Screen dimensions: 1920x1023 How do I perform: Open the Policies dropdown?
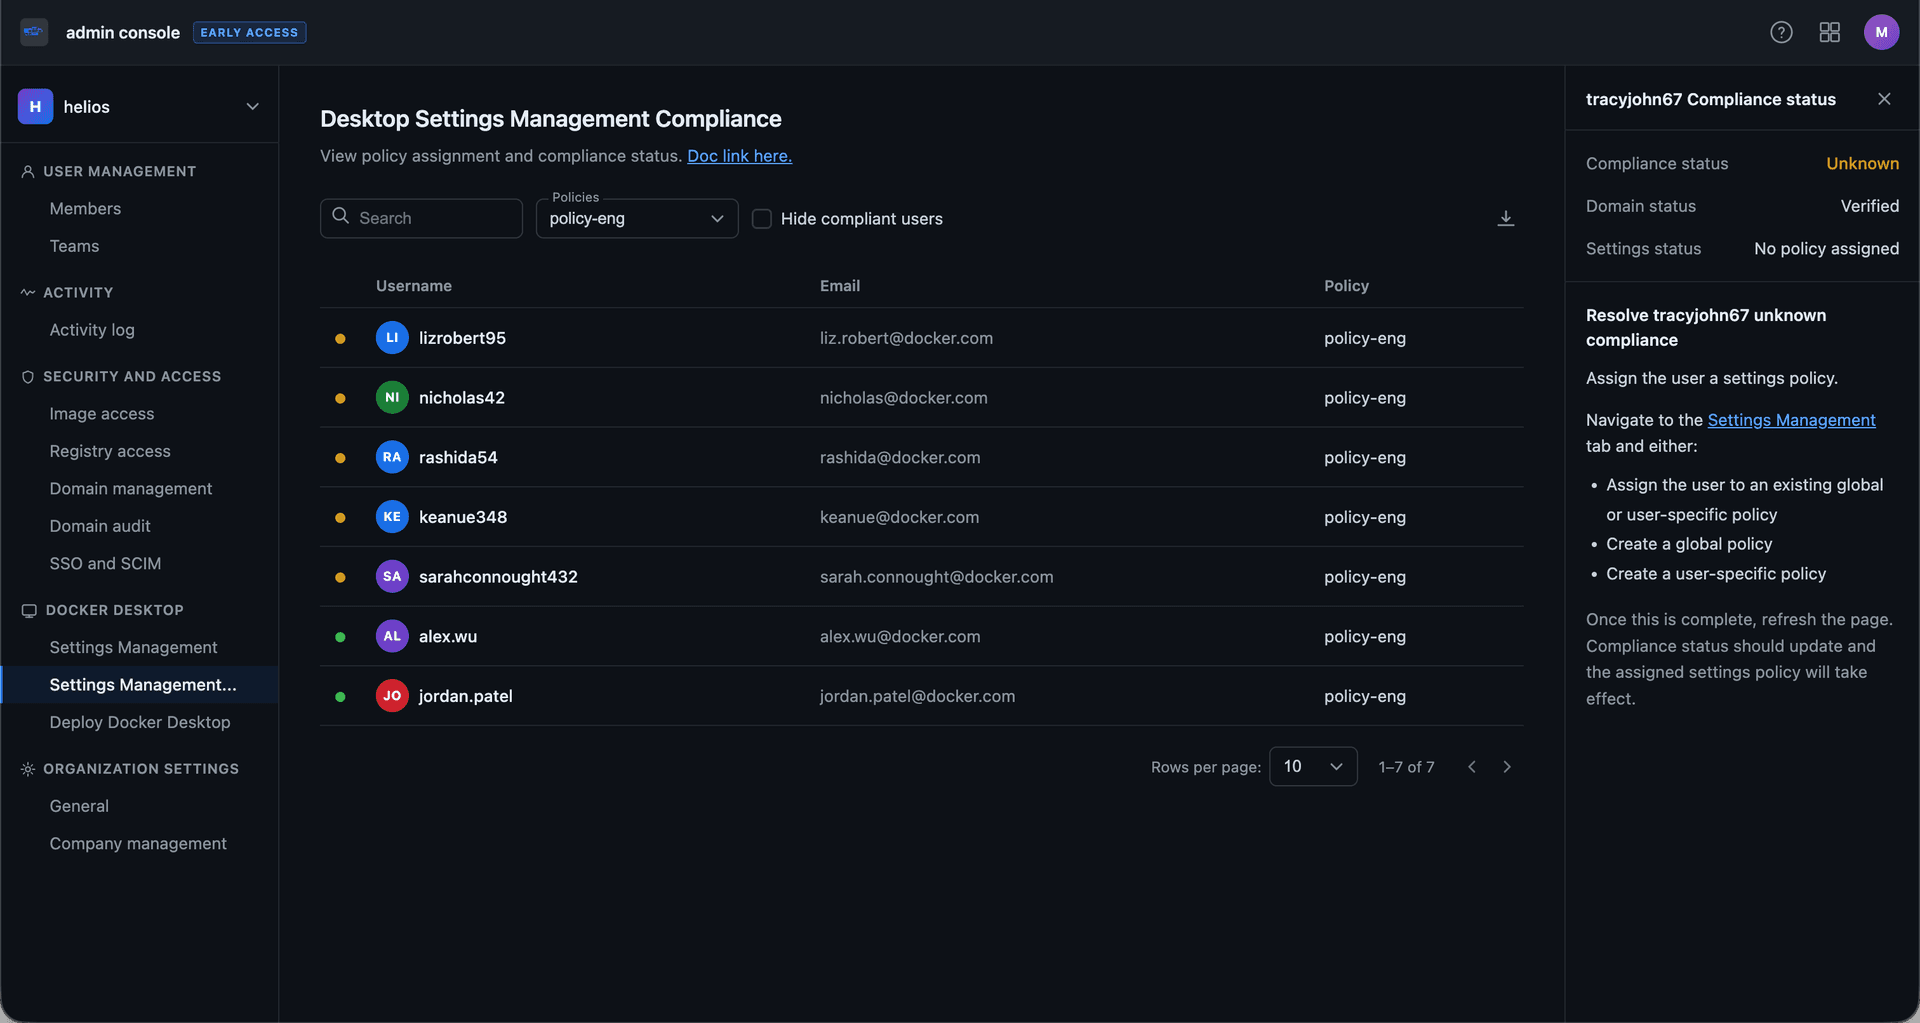click(x=636, y=219)
